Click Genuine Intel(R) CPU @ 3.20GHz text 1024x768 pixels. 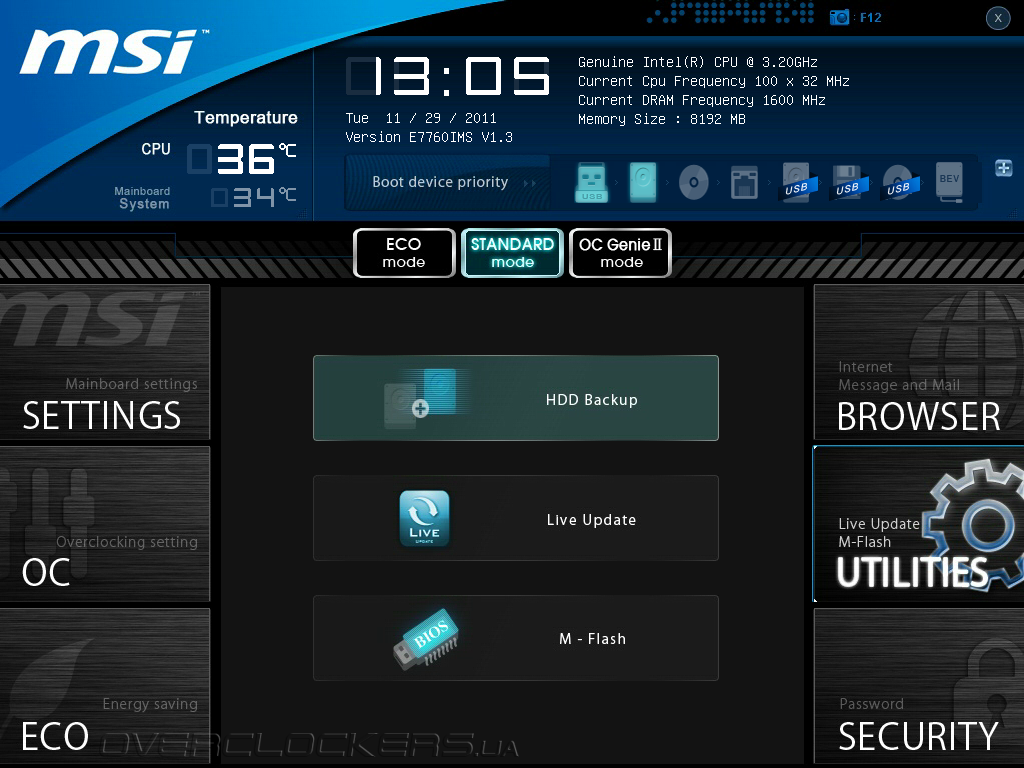pyautogui.click(x=697, y=63)
